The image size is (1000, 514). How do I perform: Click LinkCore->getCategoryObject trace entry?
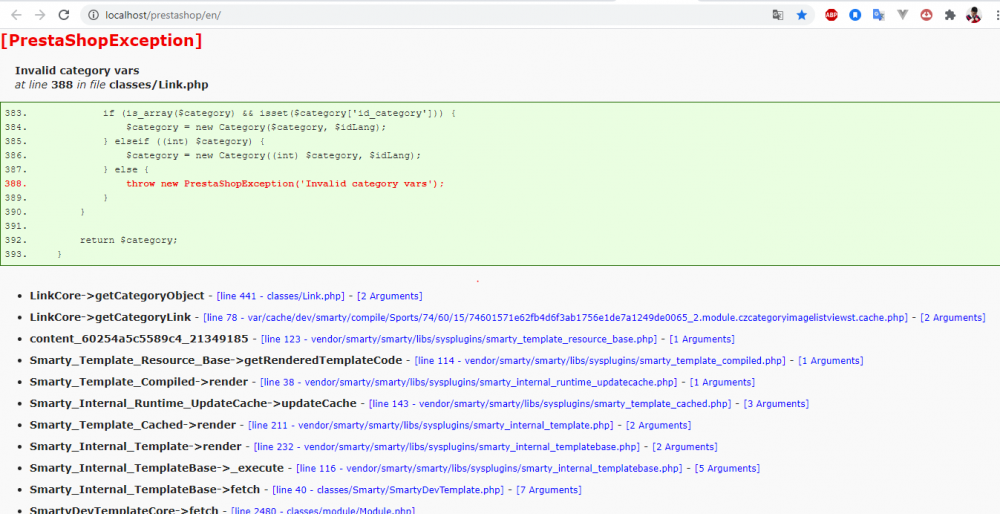click(117, 296)
